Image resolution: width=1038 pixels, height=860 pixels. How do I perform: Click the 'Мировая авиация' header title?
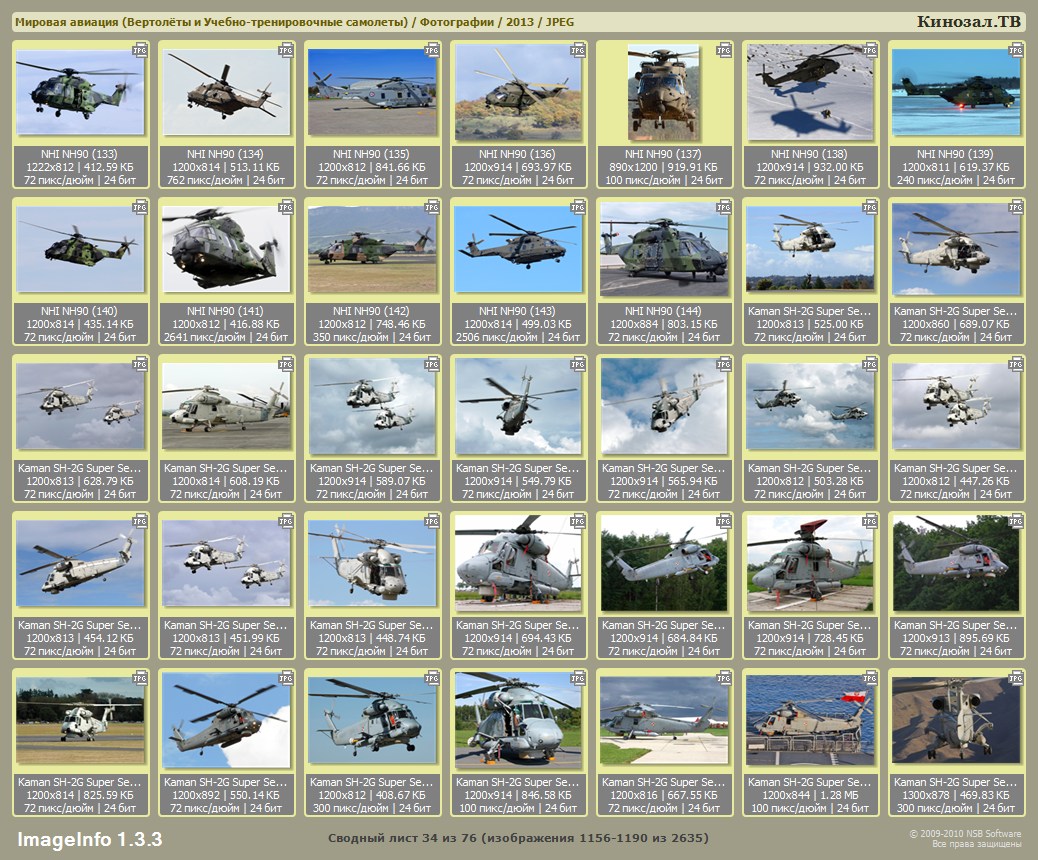click(66, 22)
